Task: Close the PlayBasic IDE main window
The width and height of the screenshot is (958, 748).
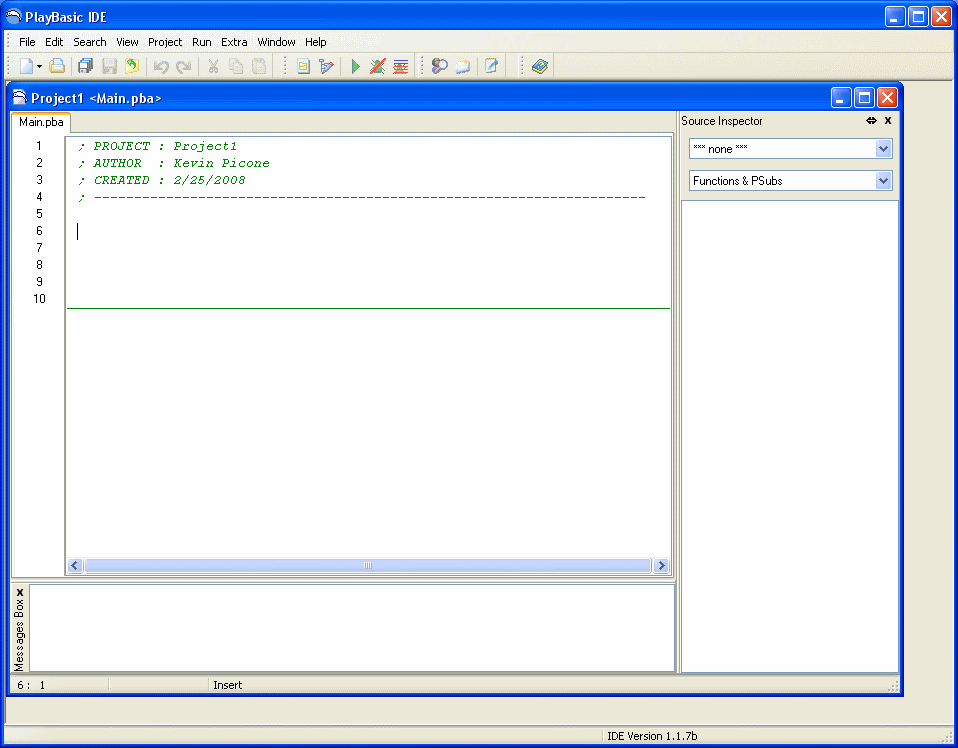Action: click(942, 16)
